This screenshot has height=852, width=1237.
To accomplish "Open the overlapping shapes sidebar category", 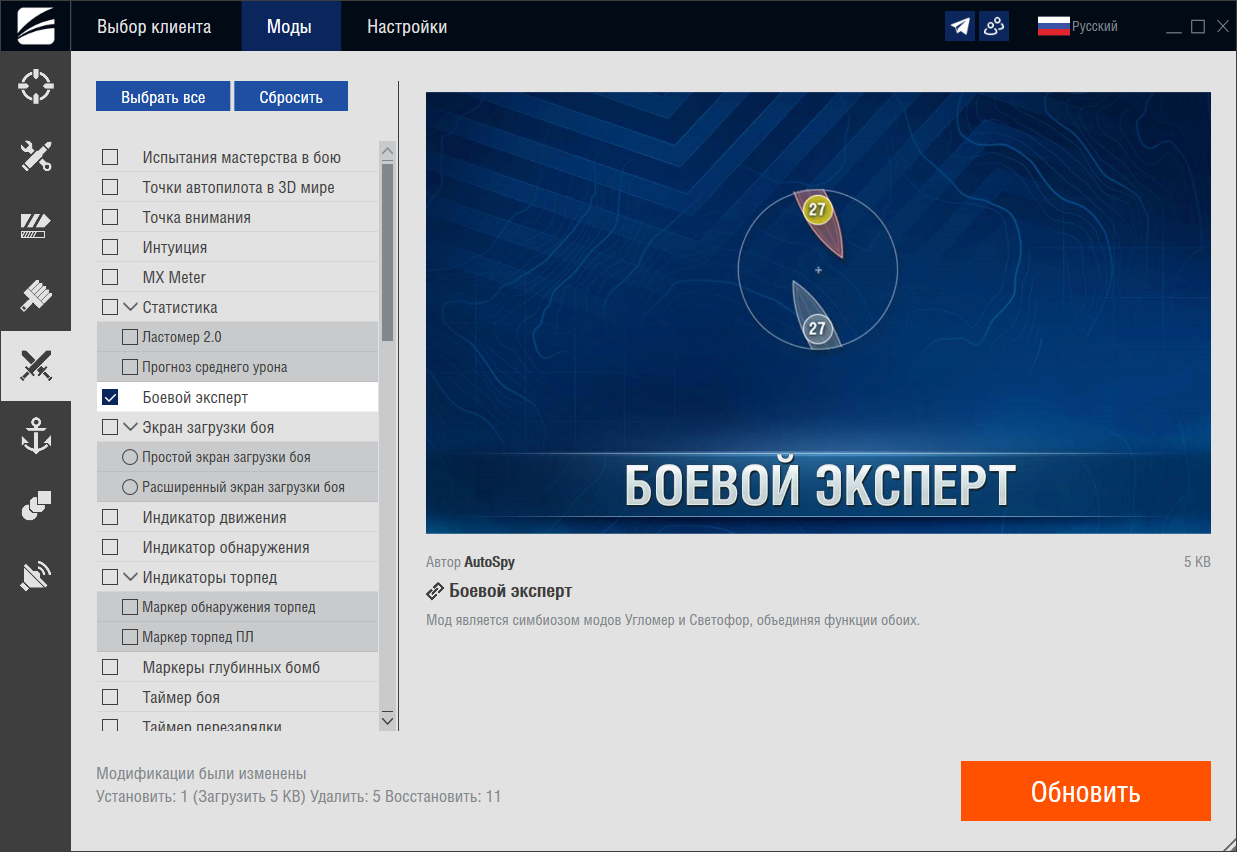I will click(36, 506).
